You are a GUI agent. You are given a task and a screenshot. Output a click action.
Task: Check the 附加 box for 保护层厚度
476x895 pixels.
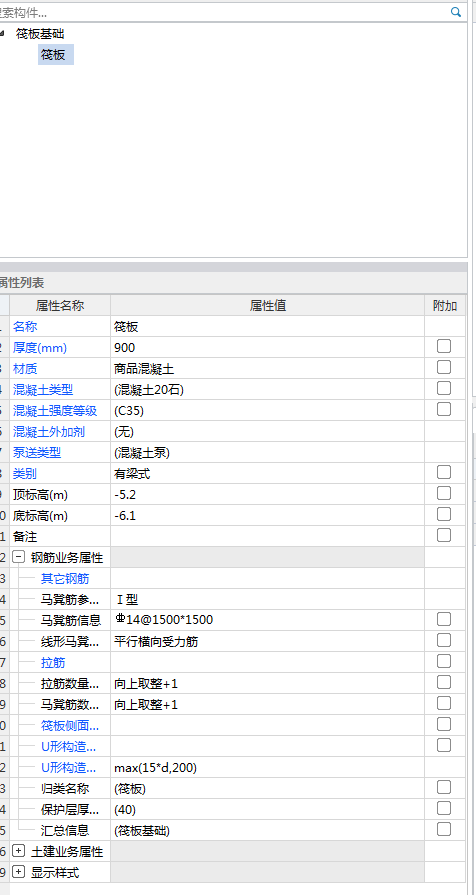[444, 808]
